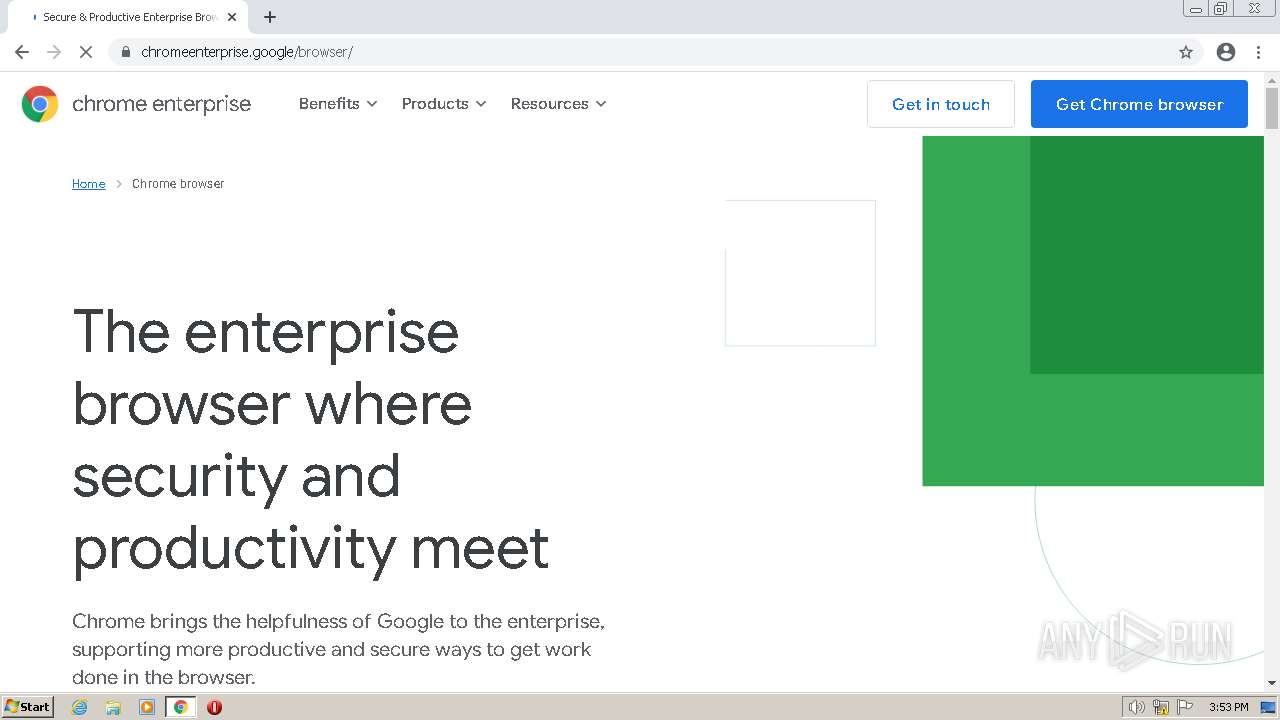The height and width of the screenshot is (720, 1280).
Task: Stop page loading with X button
Action: (x=86, y=52)
